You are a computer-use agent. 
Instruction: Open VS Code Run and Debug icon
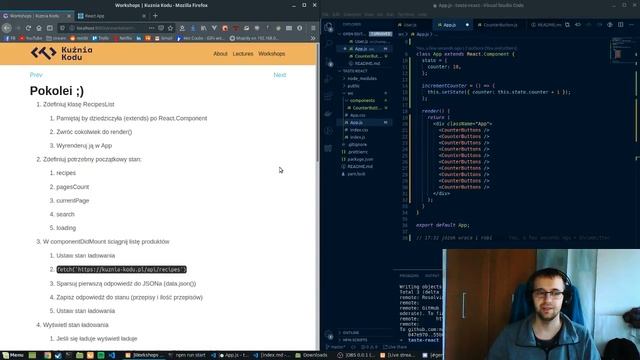click(329, 79)
